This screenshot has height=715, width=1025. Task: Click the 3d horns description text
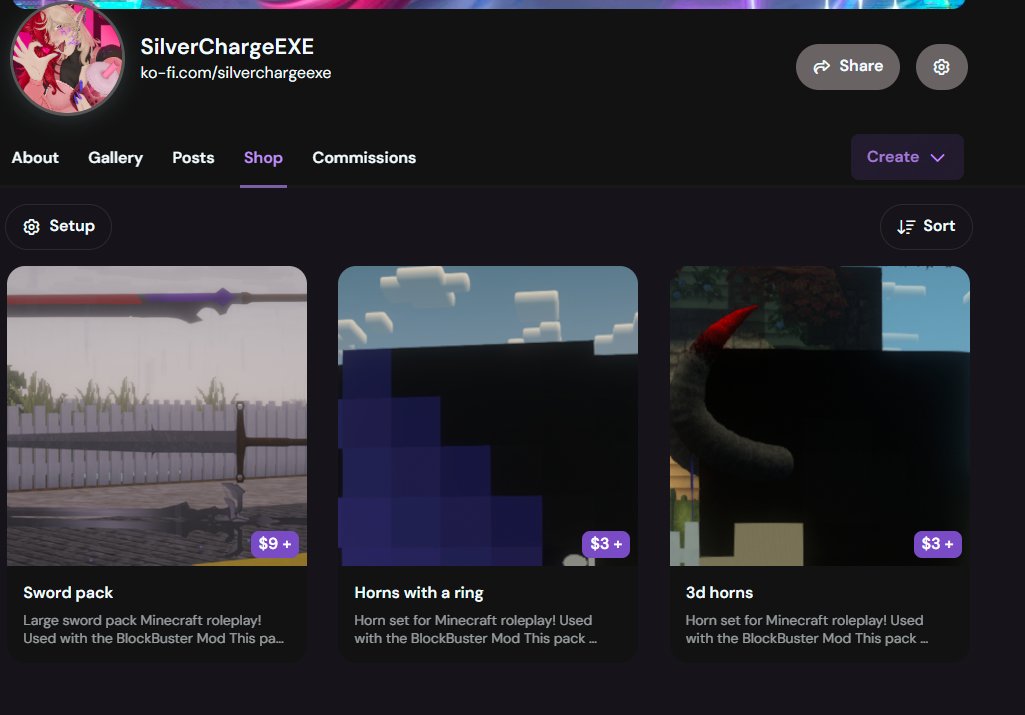[x=807, y=629]
